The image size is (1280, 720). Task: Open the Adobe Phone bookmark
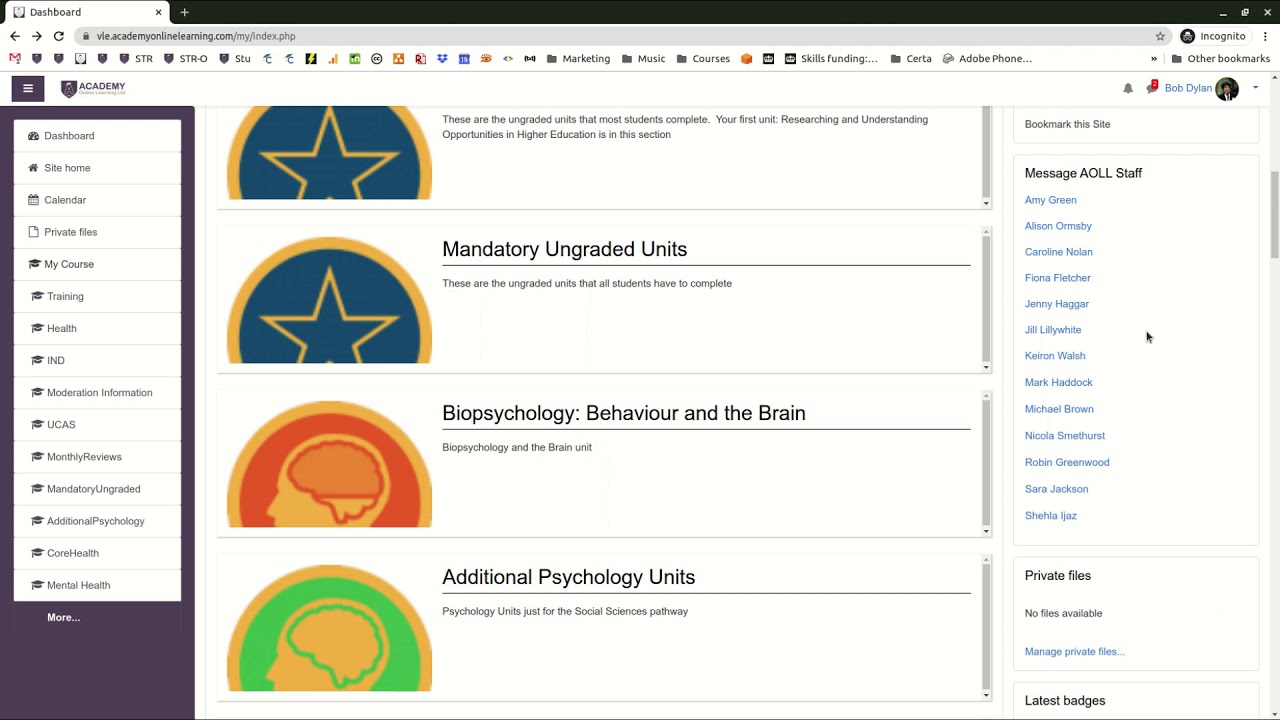coord(987,59)
